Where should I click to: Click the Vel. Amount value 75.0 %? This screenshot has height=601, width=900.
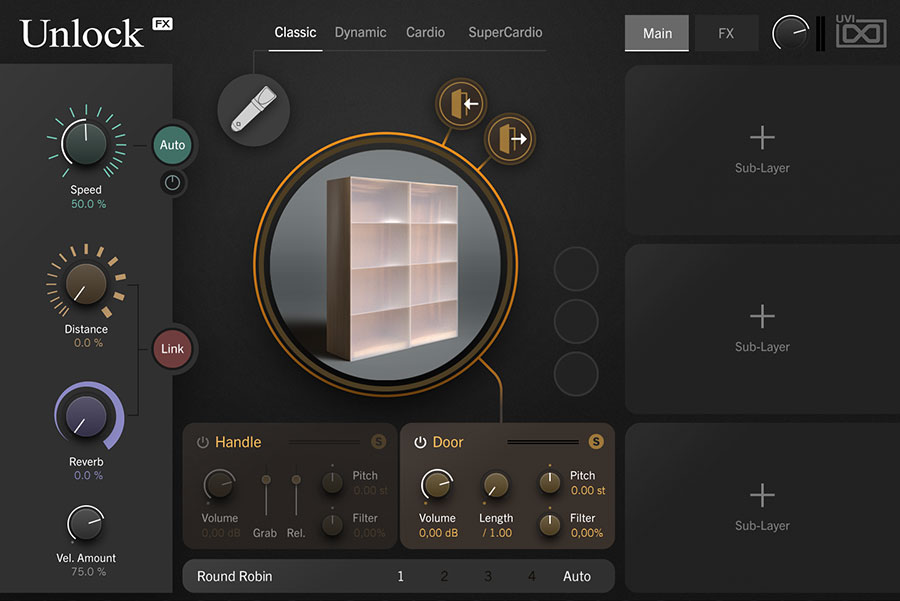88,572
